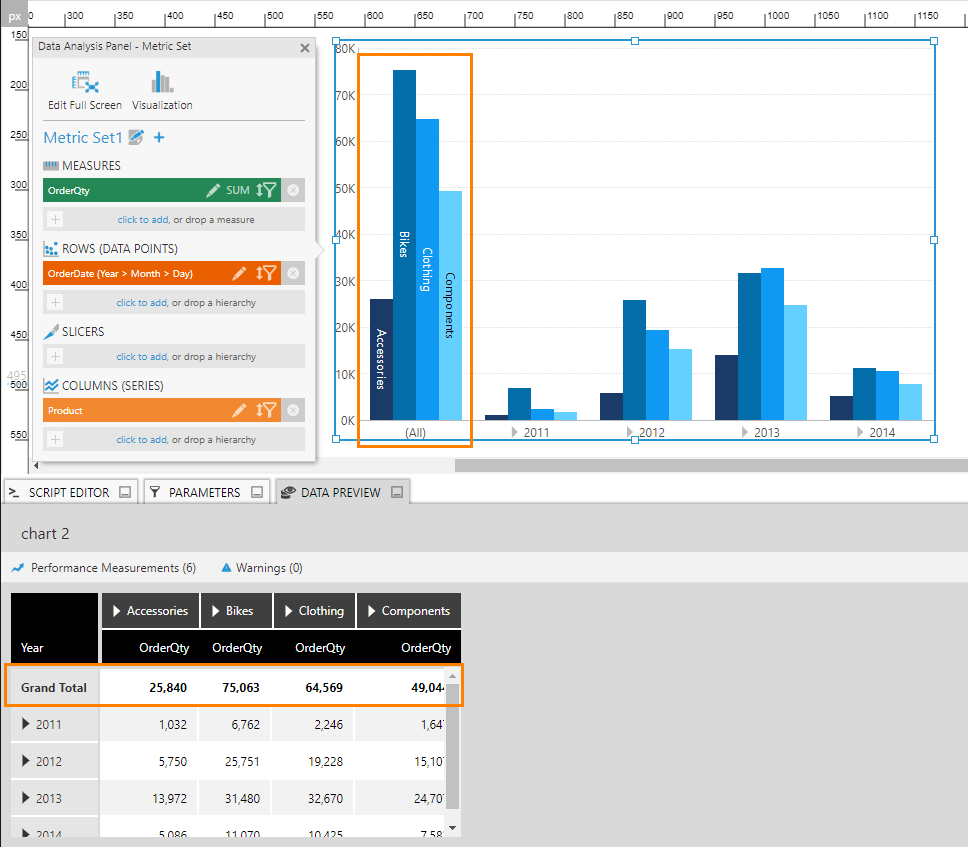
Task: Add a new metric set with plus icon
Action: point(159,138)
